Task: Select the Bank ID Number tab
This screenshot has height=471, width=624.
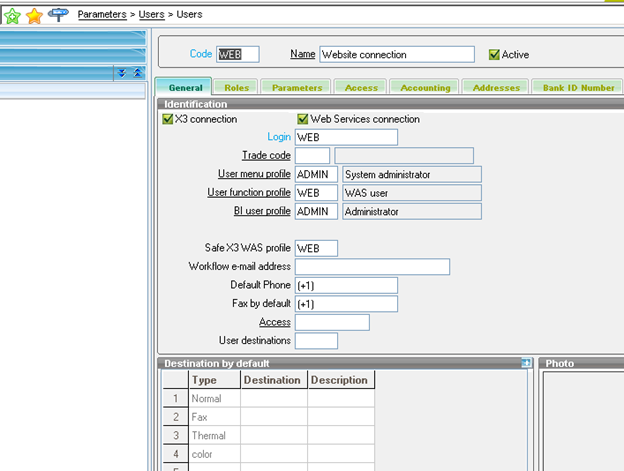Action: tap(577, 88)
